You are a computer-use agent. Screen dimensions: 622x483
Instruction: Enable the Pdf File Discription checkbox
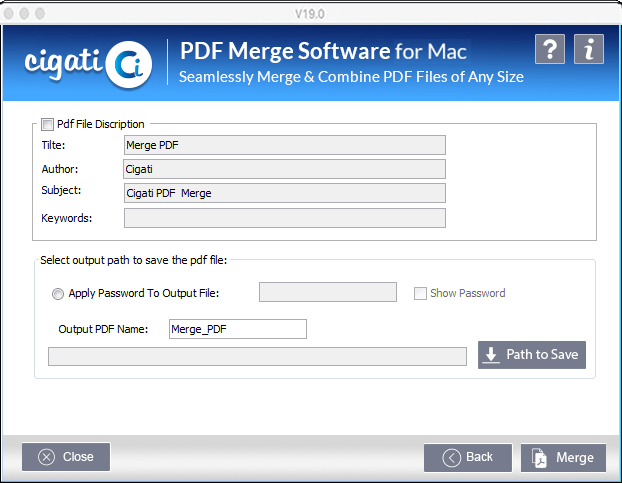pyautogui.click(x=47, y=125)
